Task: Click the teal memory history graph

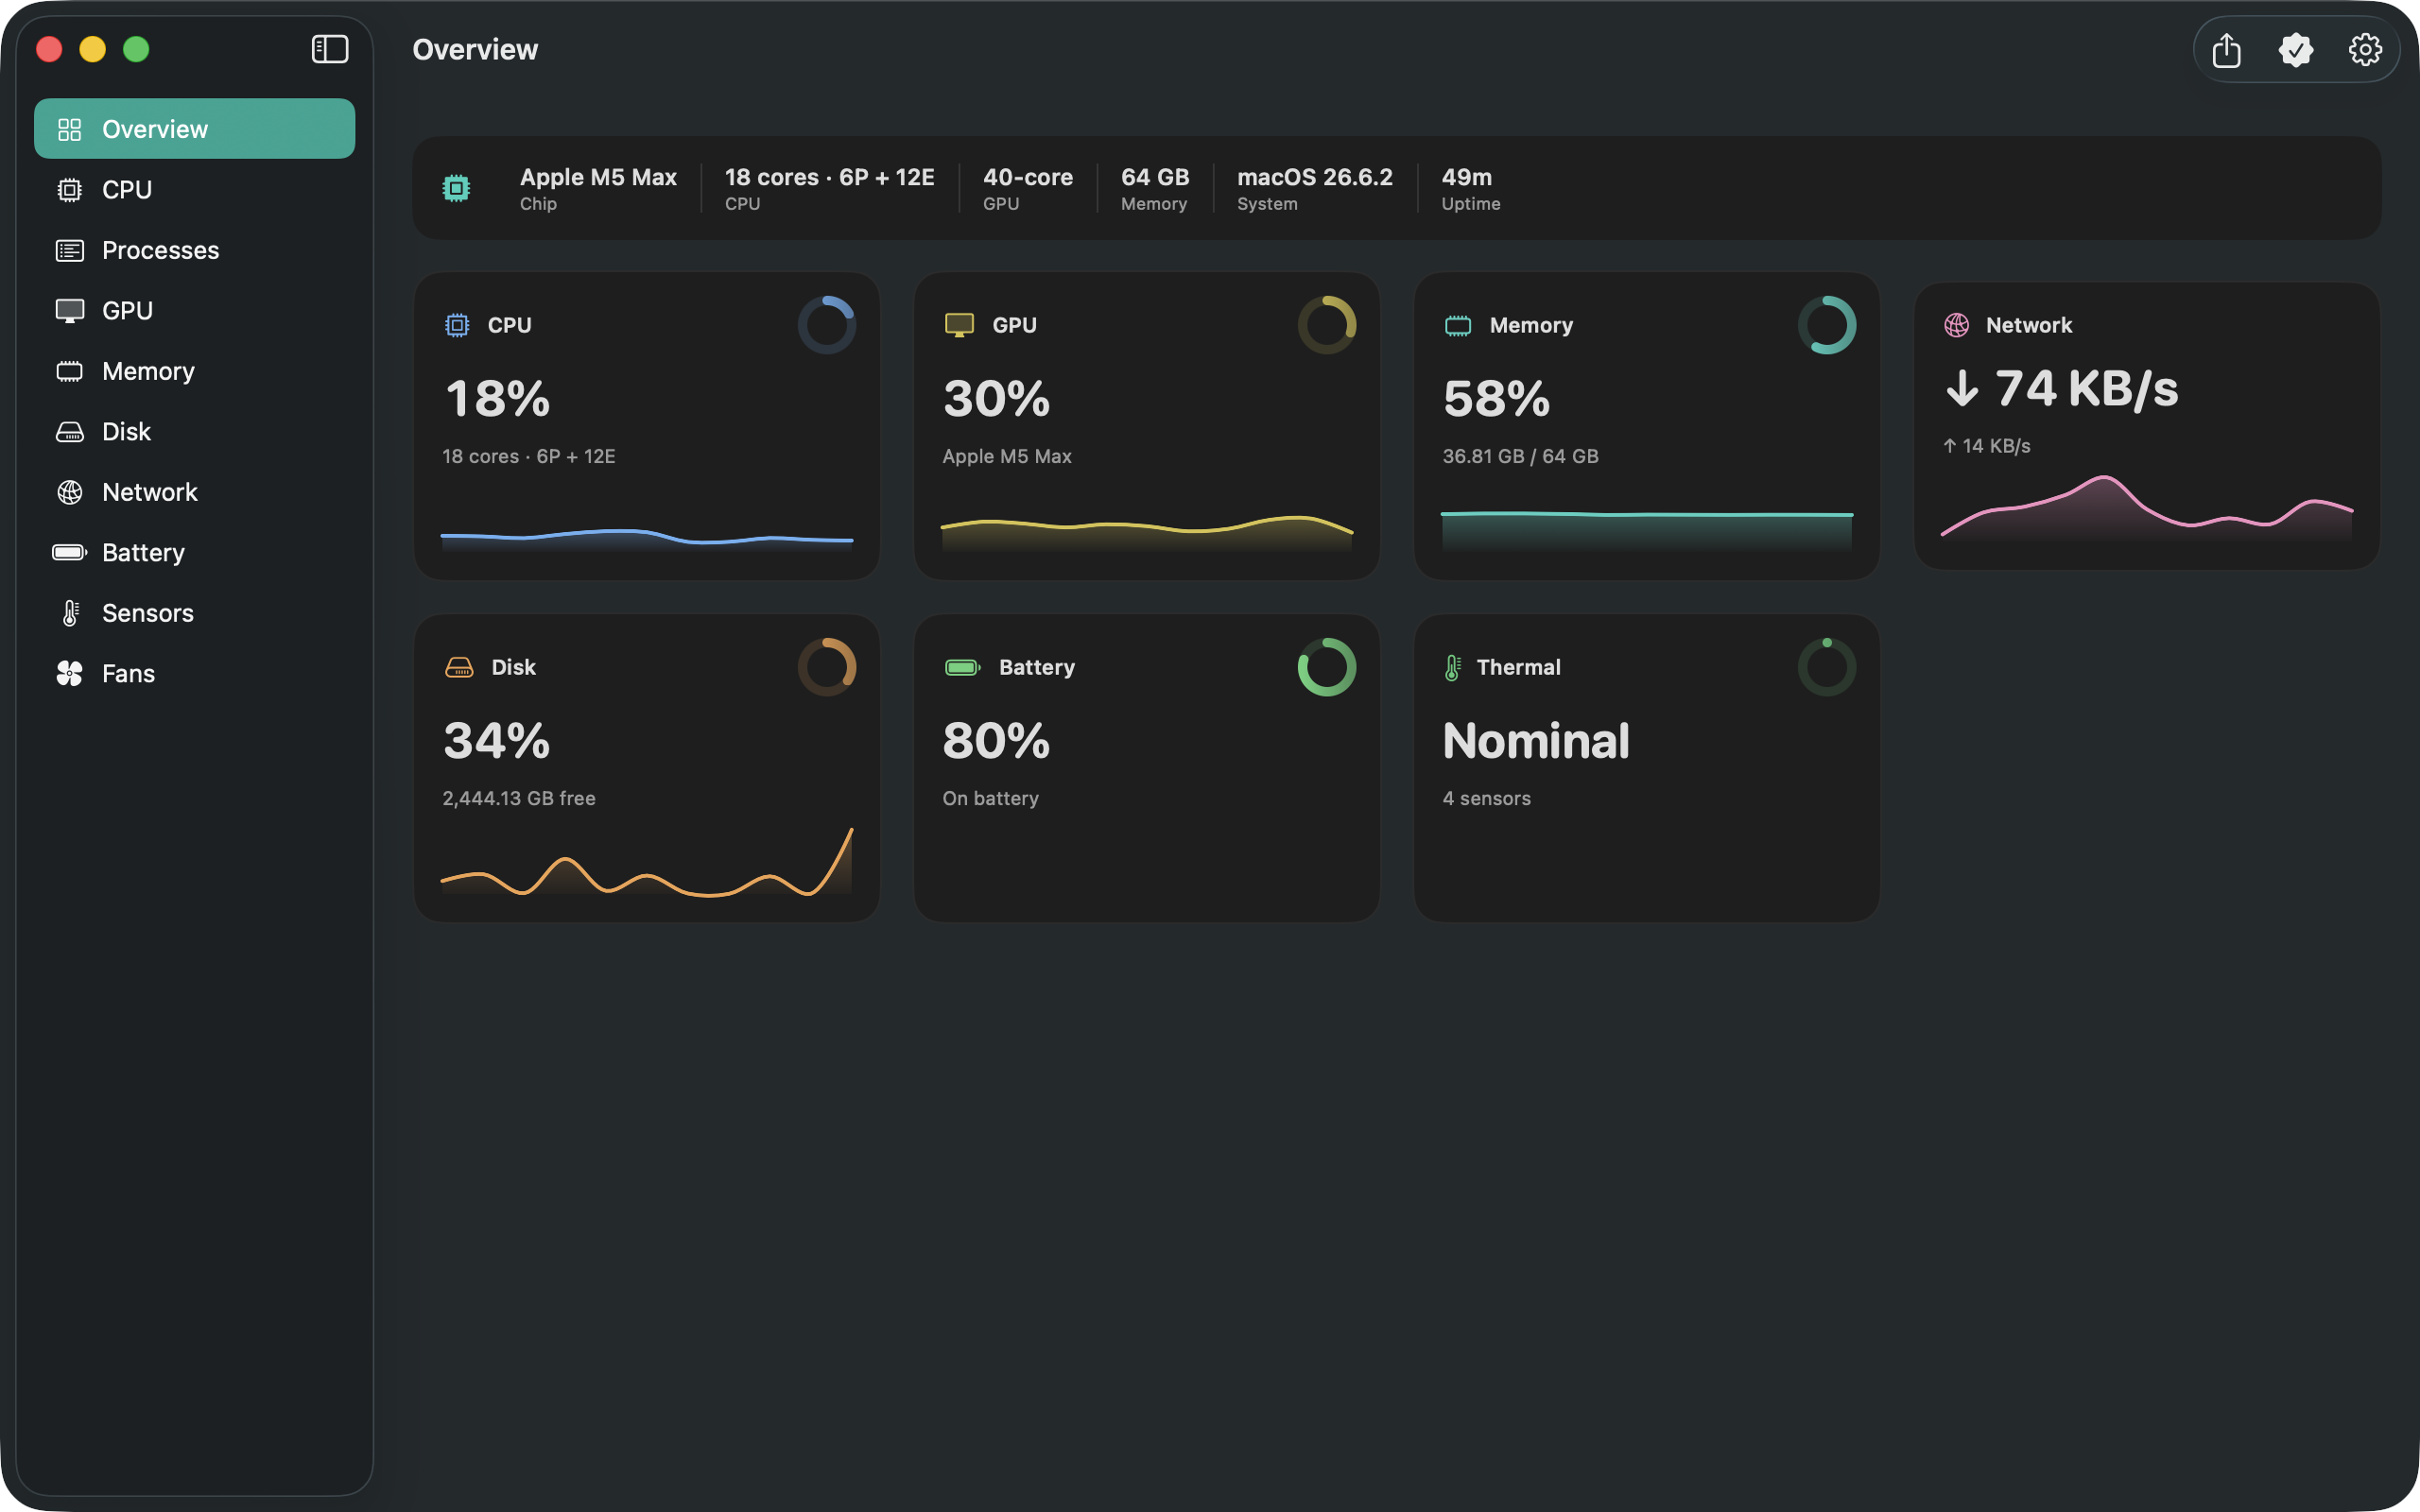Action: click(x=1646, y=531)
